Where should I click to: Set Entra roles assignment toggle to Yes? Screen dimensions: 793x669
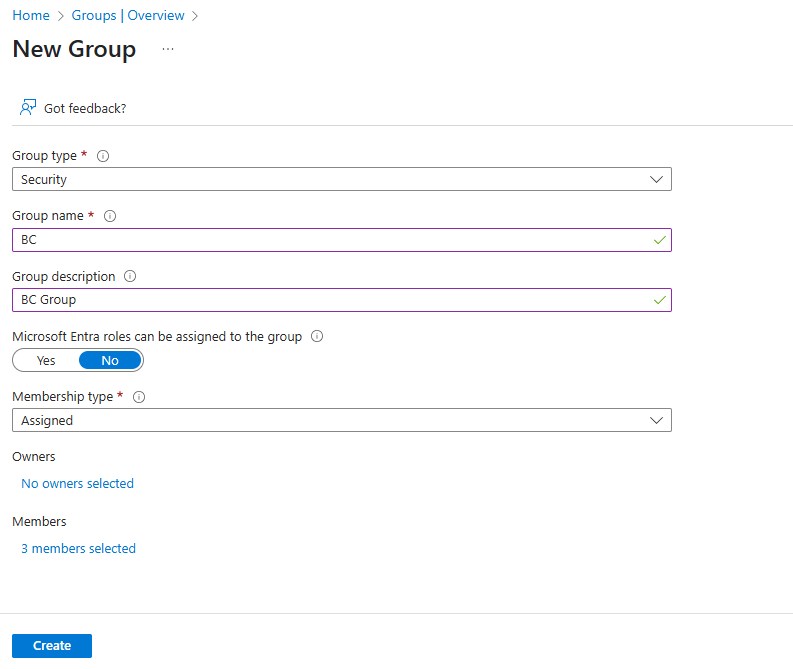[46, 361]
